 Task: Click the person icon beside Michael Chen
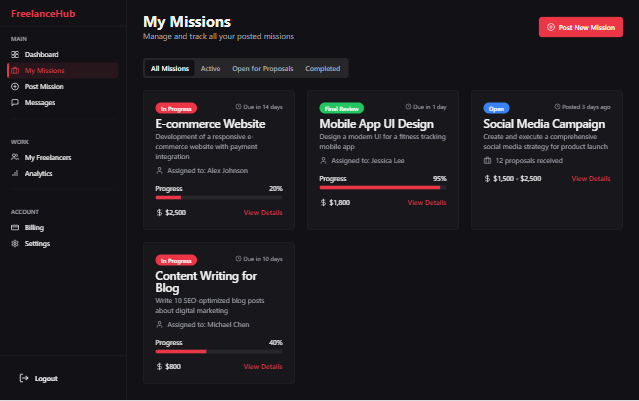click(x=159, y=324)
